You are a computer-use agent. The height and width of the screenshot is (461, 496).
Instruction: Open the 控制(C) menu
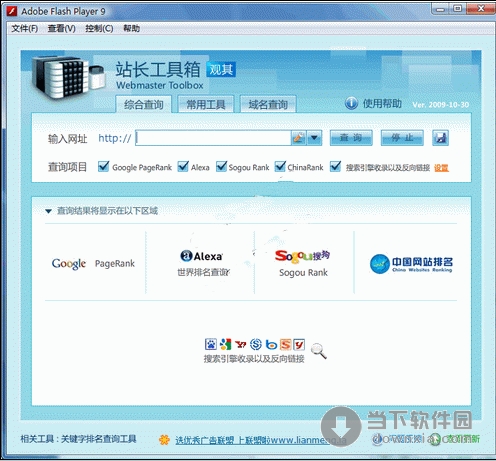point(99,29)
